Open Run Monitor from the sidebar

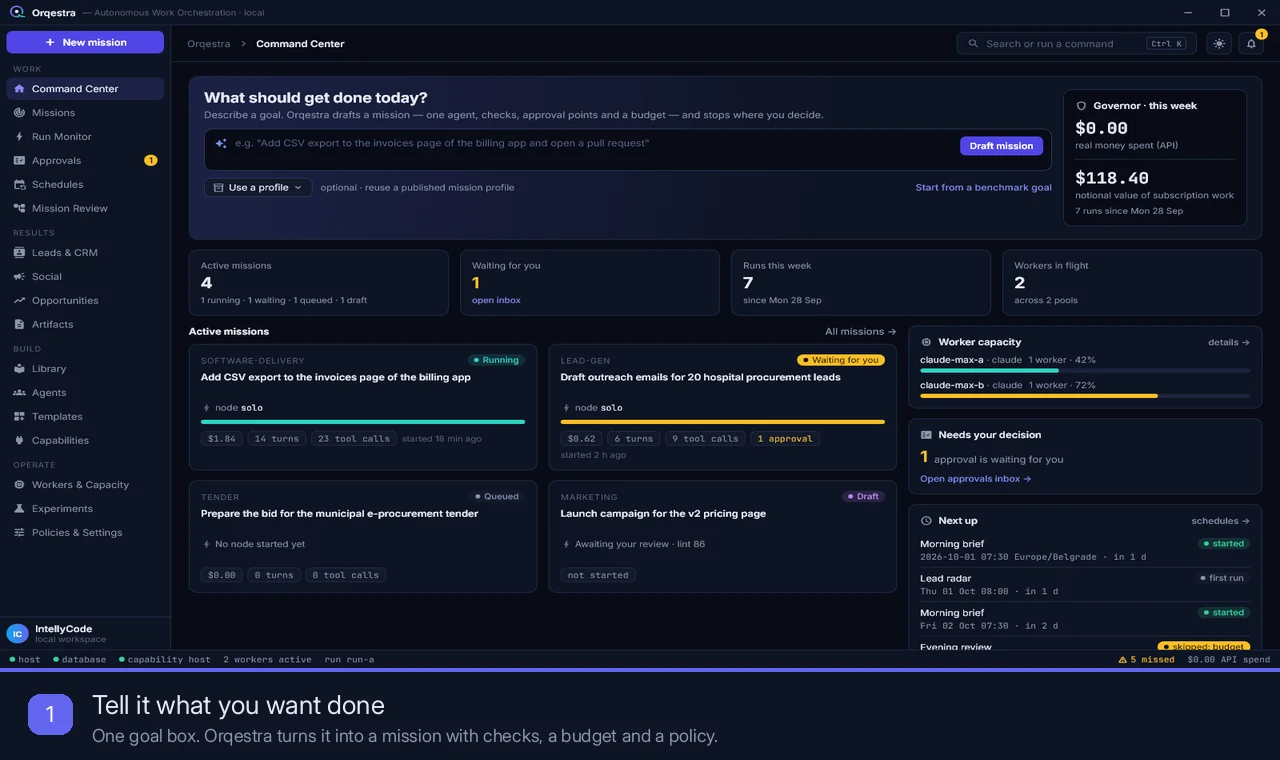point(85,137)
